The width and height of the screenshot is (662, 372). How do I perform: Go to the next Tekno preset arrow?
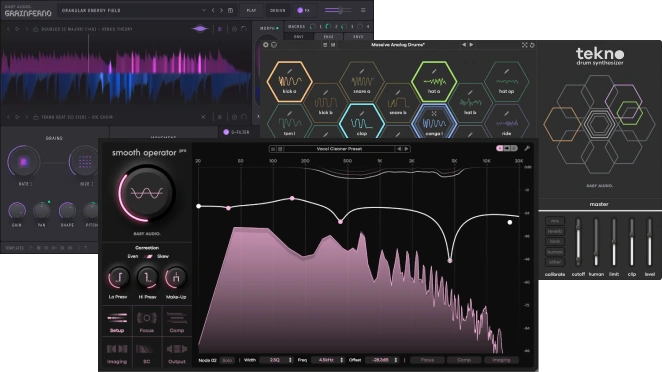[471, 44]
